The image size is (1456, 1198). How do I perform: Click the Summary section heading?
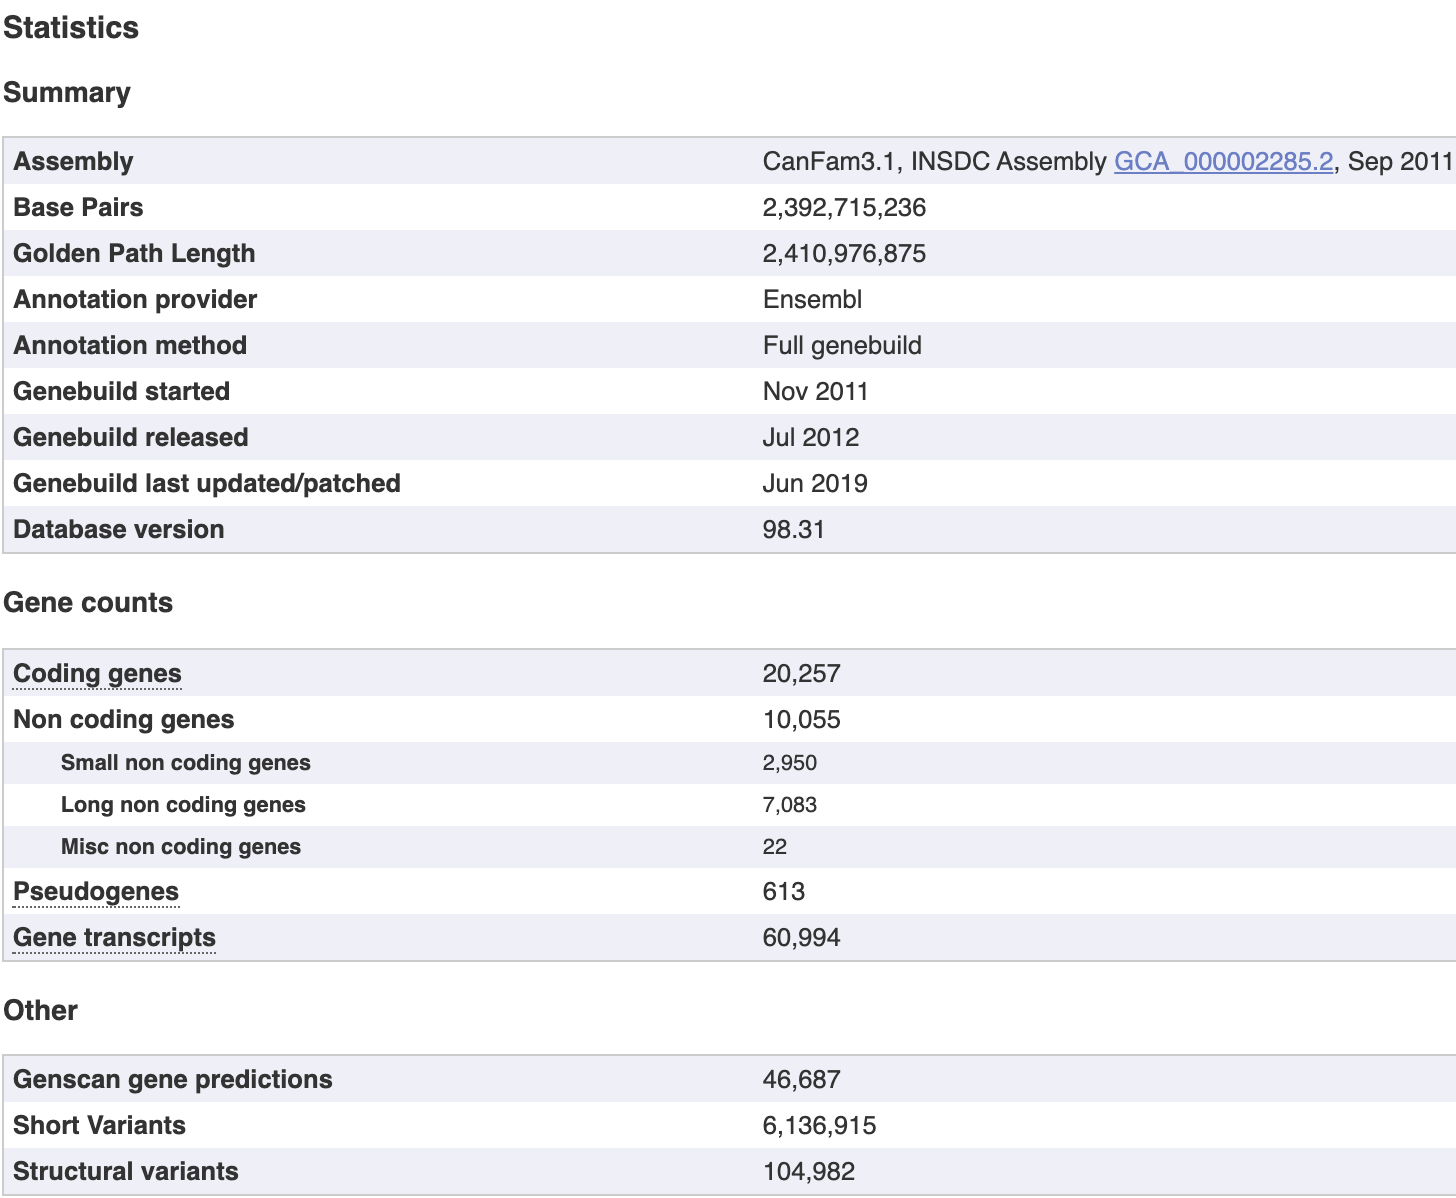point(67,92)
